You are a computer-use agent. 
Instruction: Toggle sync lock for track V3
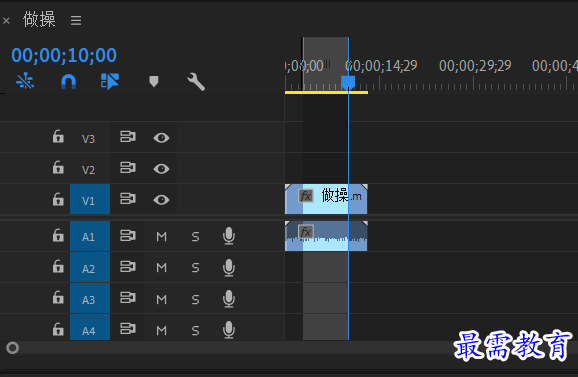[x=128, y=137]
